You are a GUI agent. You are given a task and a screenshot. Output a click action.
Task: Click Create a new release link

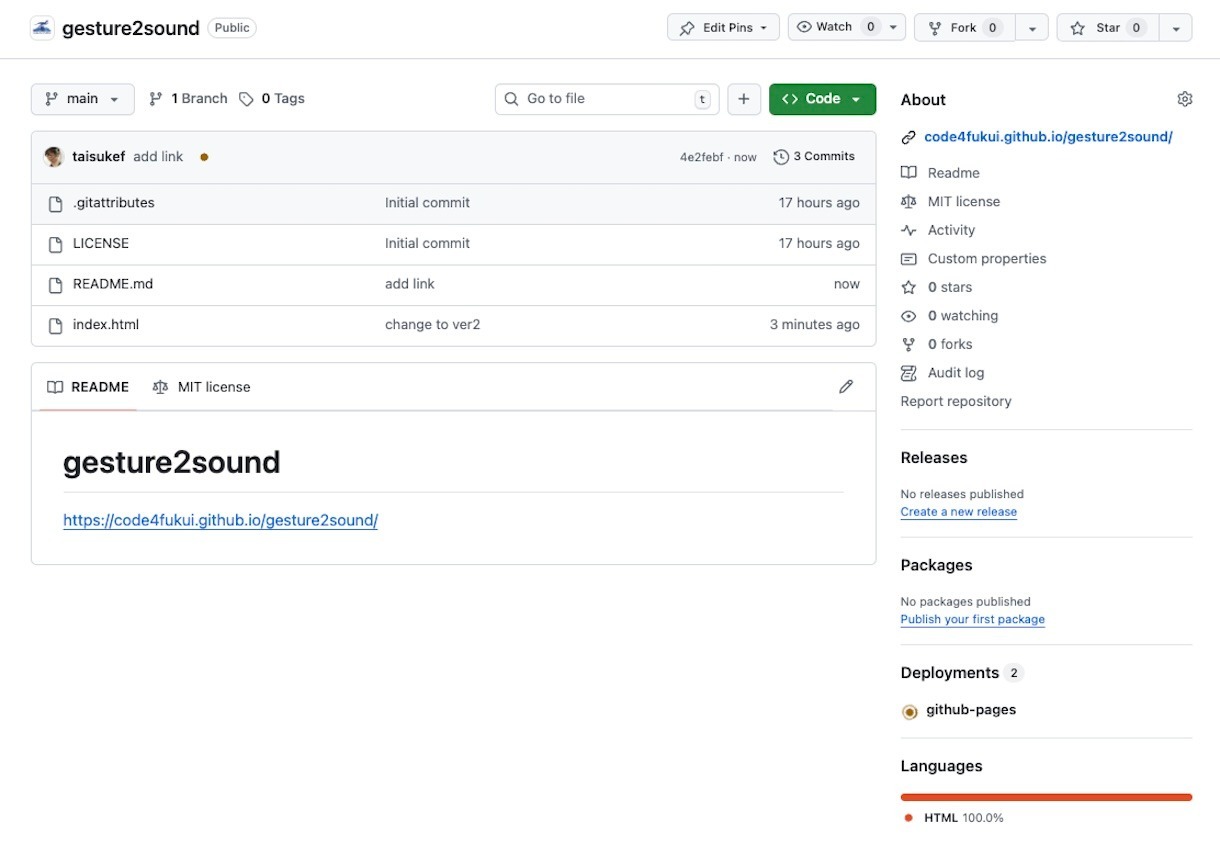[x=958, y=512]
